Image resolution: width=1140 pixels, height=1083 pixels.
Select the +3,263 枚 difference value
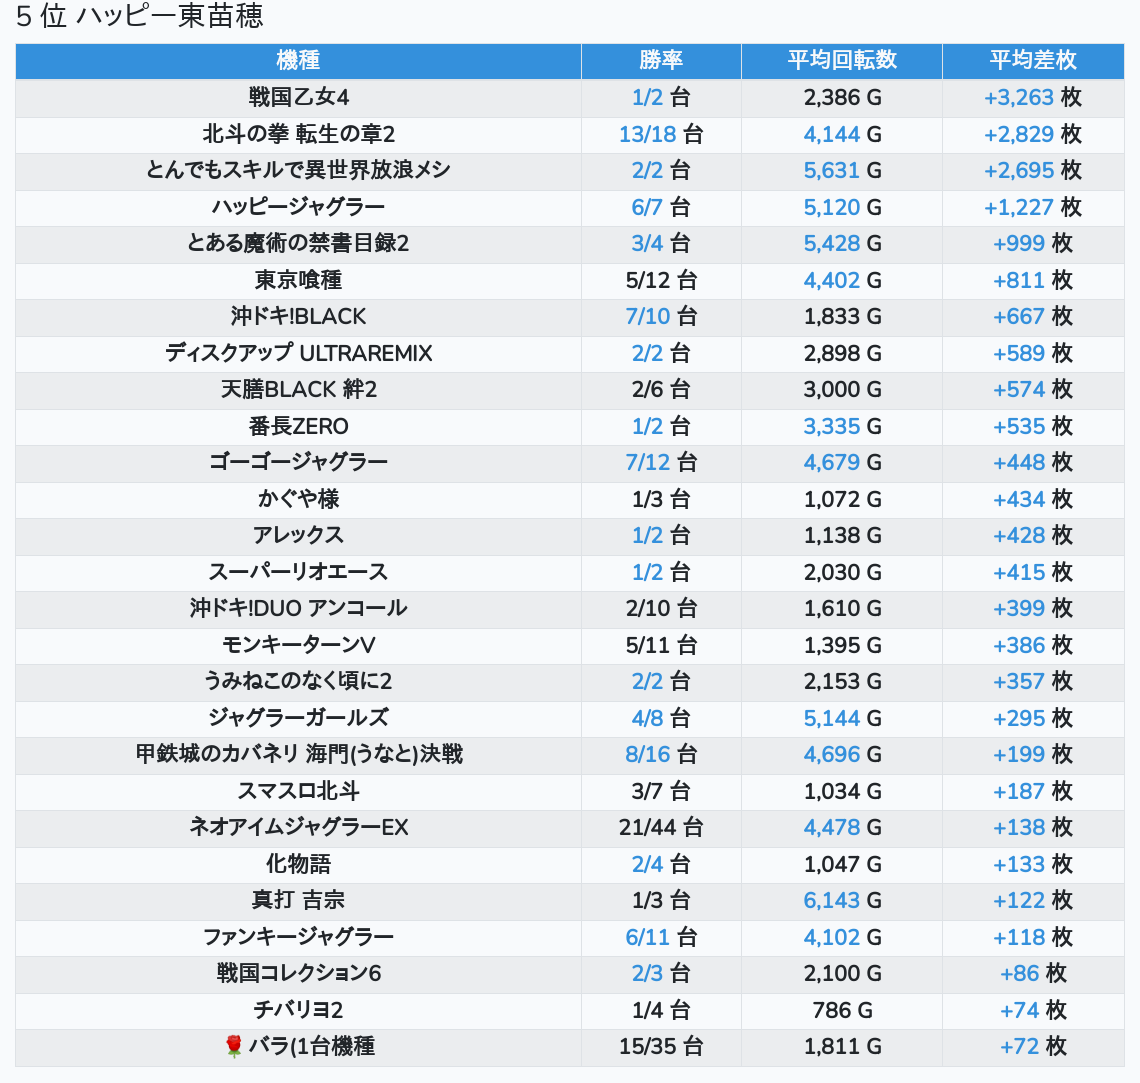click(x=1032, y=97)
